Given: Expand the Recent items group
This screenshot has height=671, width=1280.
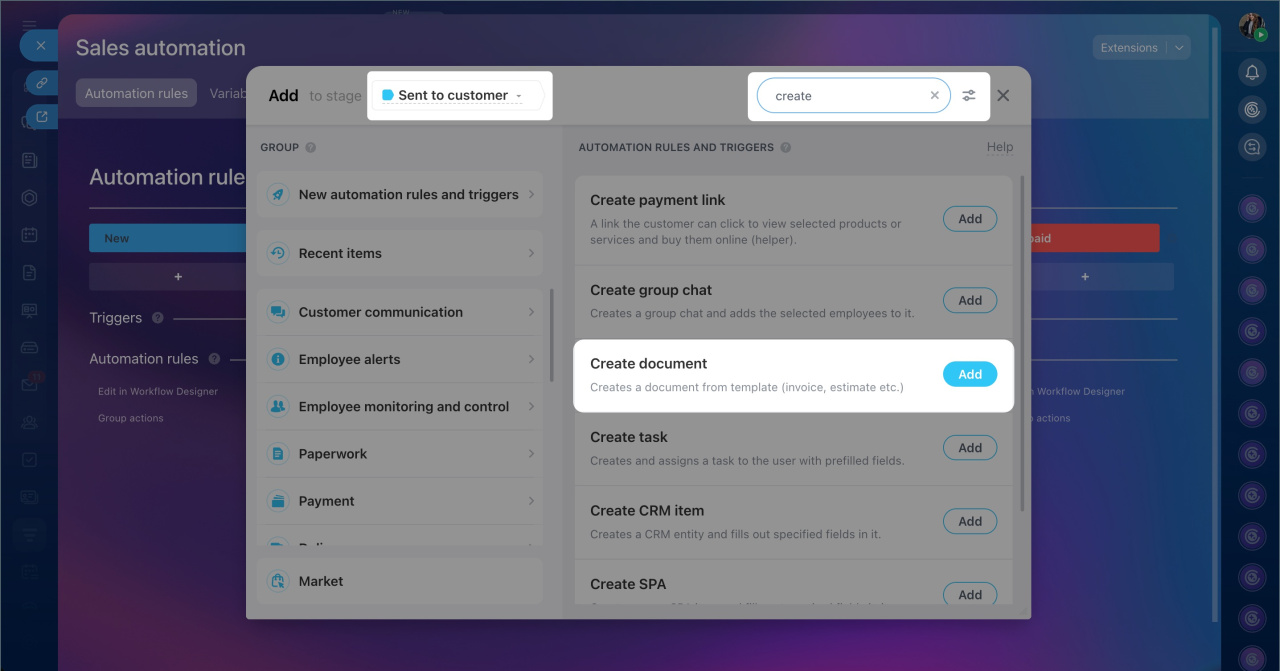Looking at the screenshot, I should click(x=400, y=254).
